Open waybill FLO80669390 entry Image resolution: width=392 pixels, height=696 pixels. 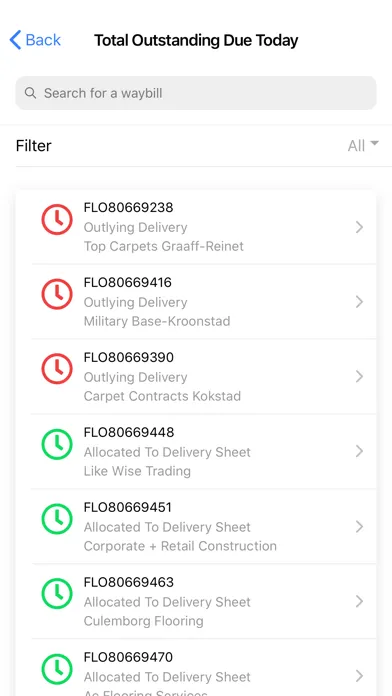[204, 376]
